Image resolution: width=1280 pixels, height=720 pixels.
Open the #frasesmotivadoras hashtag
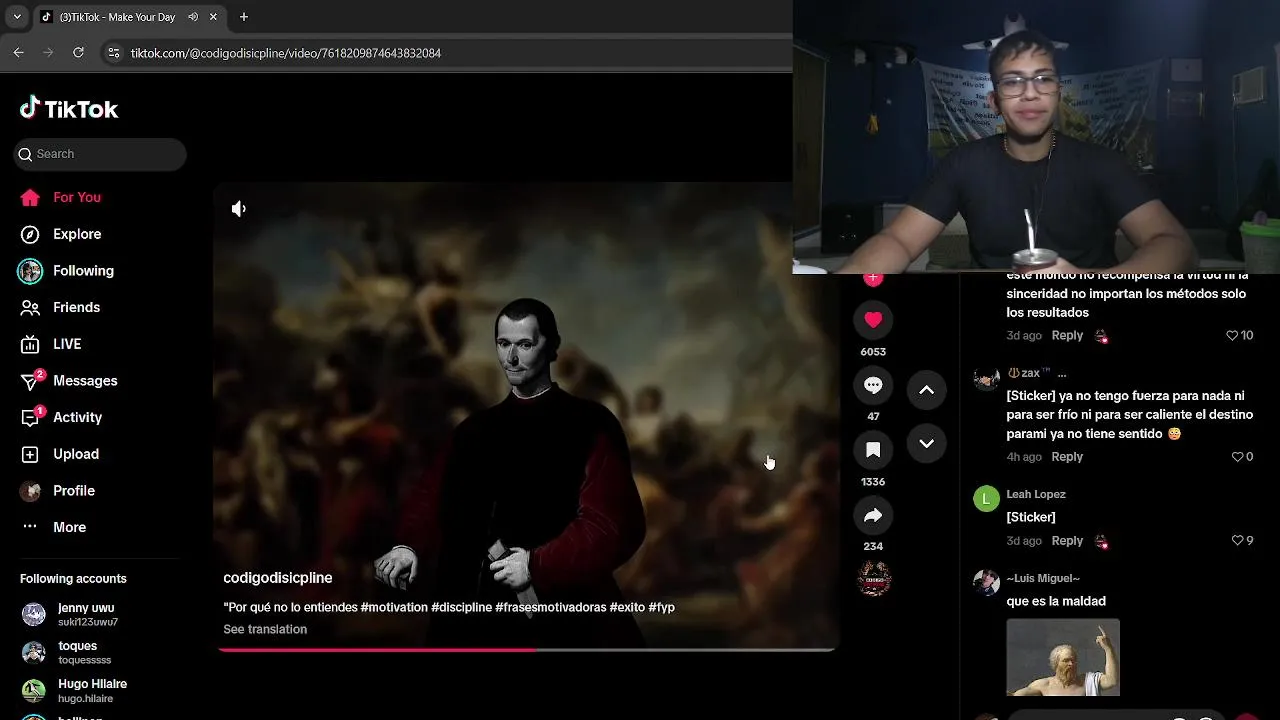(550, 607)
